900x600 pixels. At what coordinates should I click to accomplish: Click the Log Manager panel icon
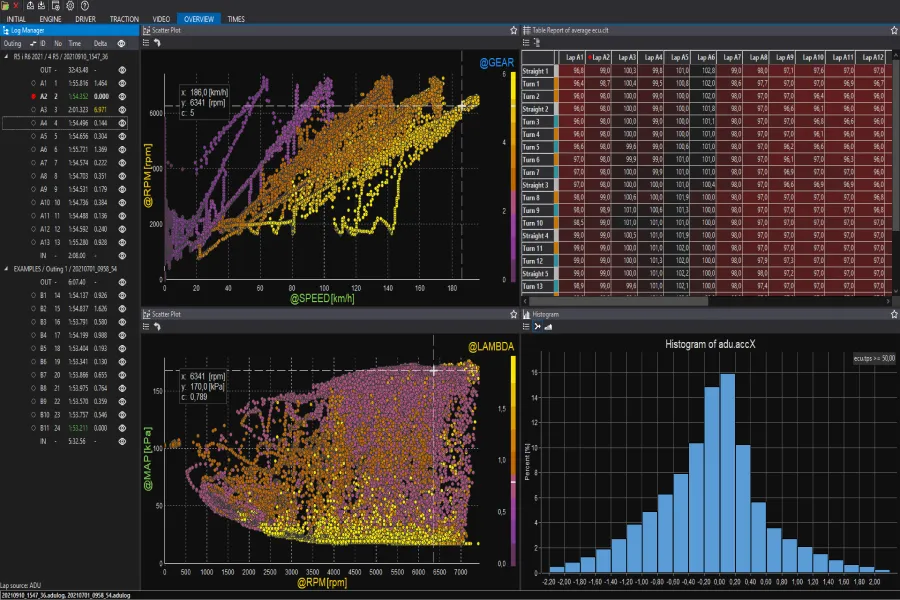point(6,30)
